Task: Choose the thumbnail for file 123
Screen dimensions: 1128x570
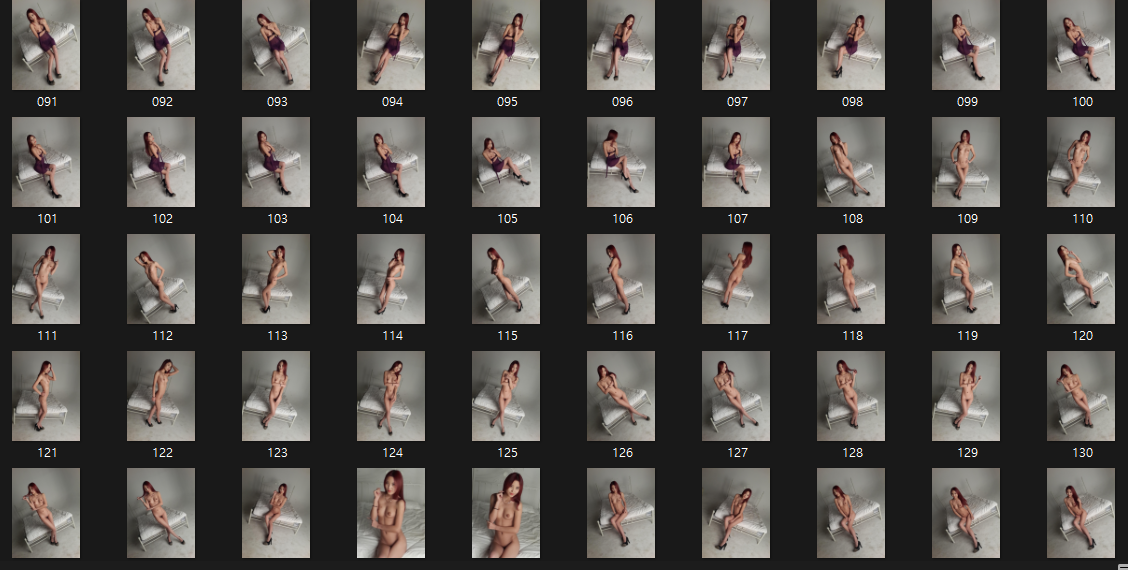Action: click(276, 396)
